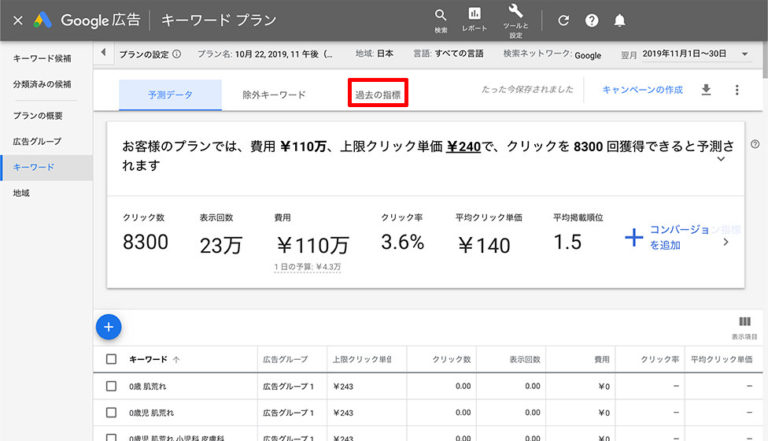The image size is (768, 441).
Task: Click blue plus add keyword button
Action: pyautogui.click(x=109, y=327)
